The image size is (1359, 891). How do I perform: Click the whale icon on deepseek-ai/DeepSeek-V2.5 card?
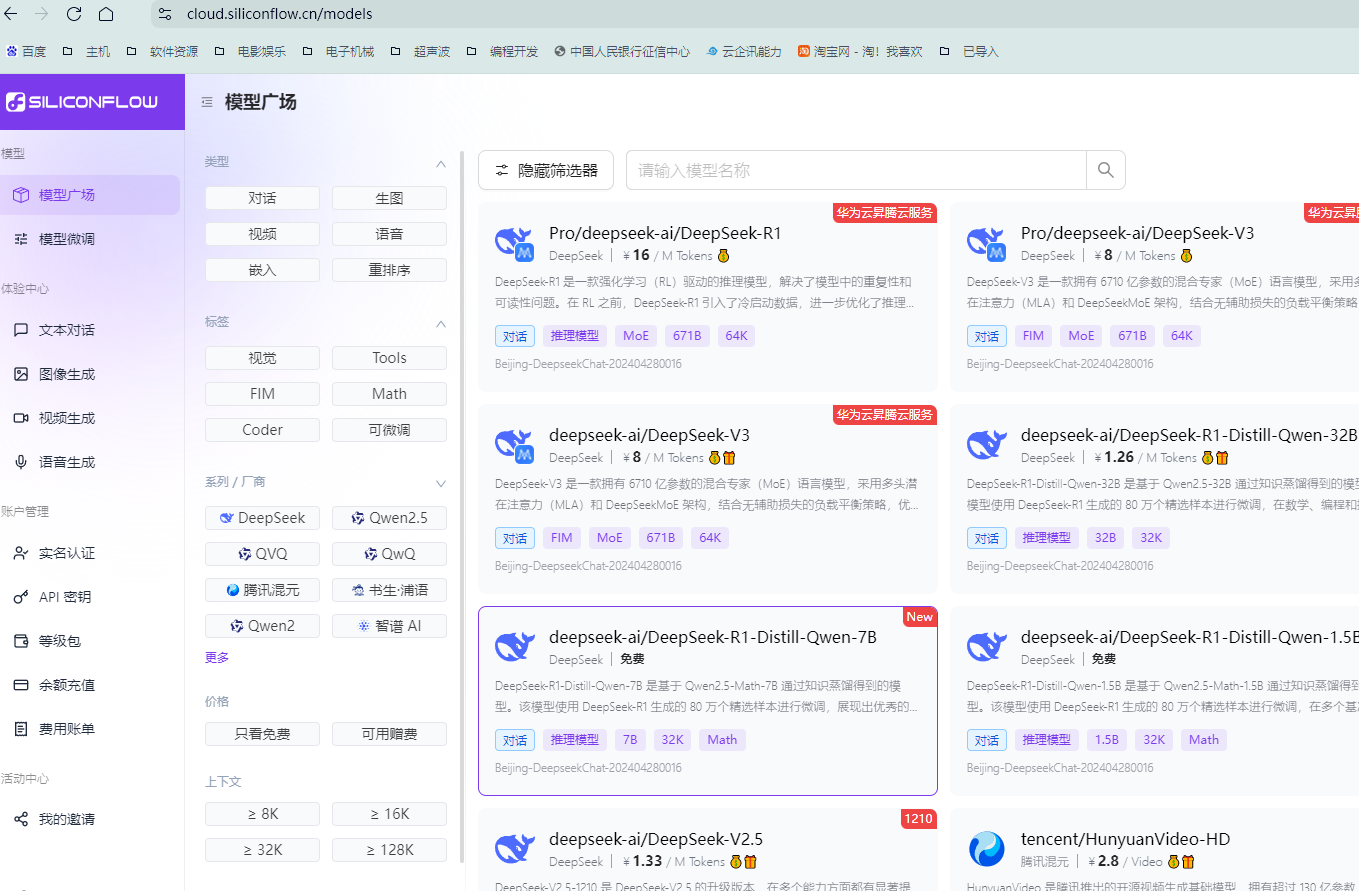[515, 849]
